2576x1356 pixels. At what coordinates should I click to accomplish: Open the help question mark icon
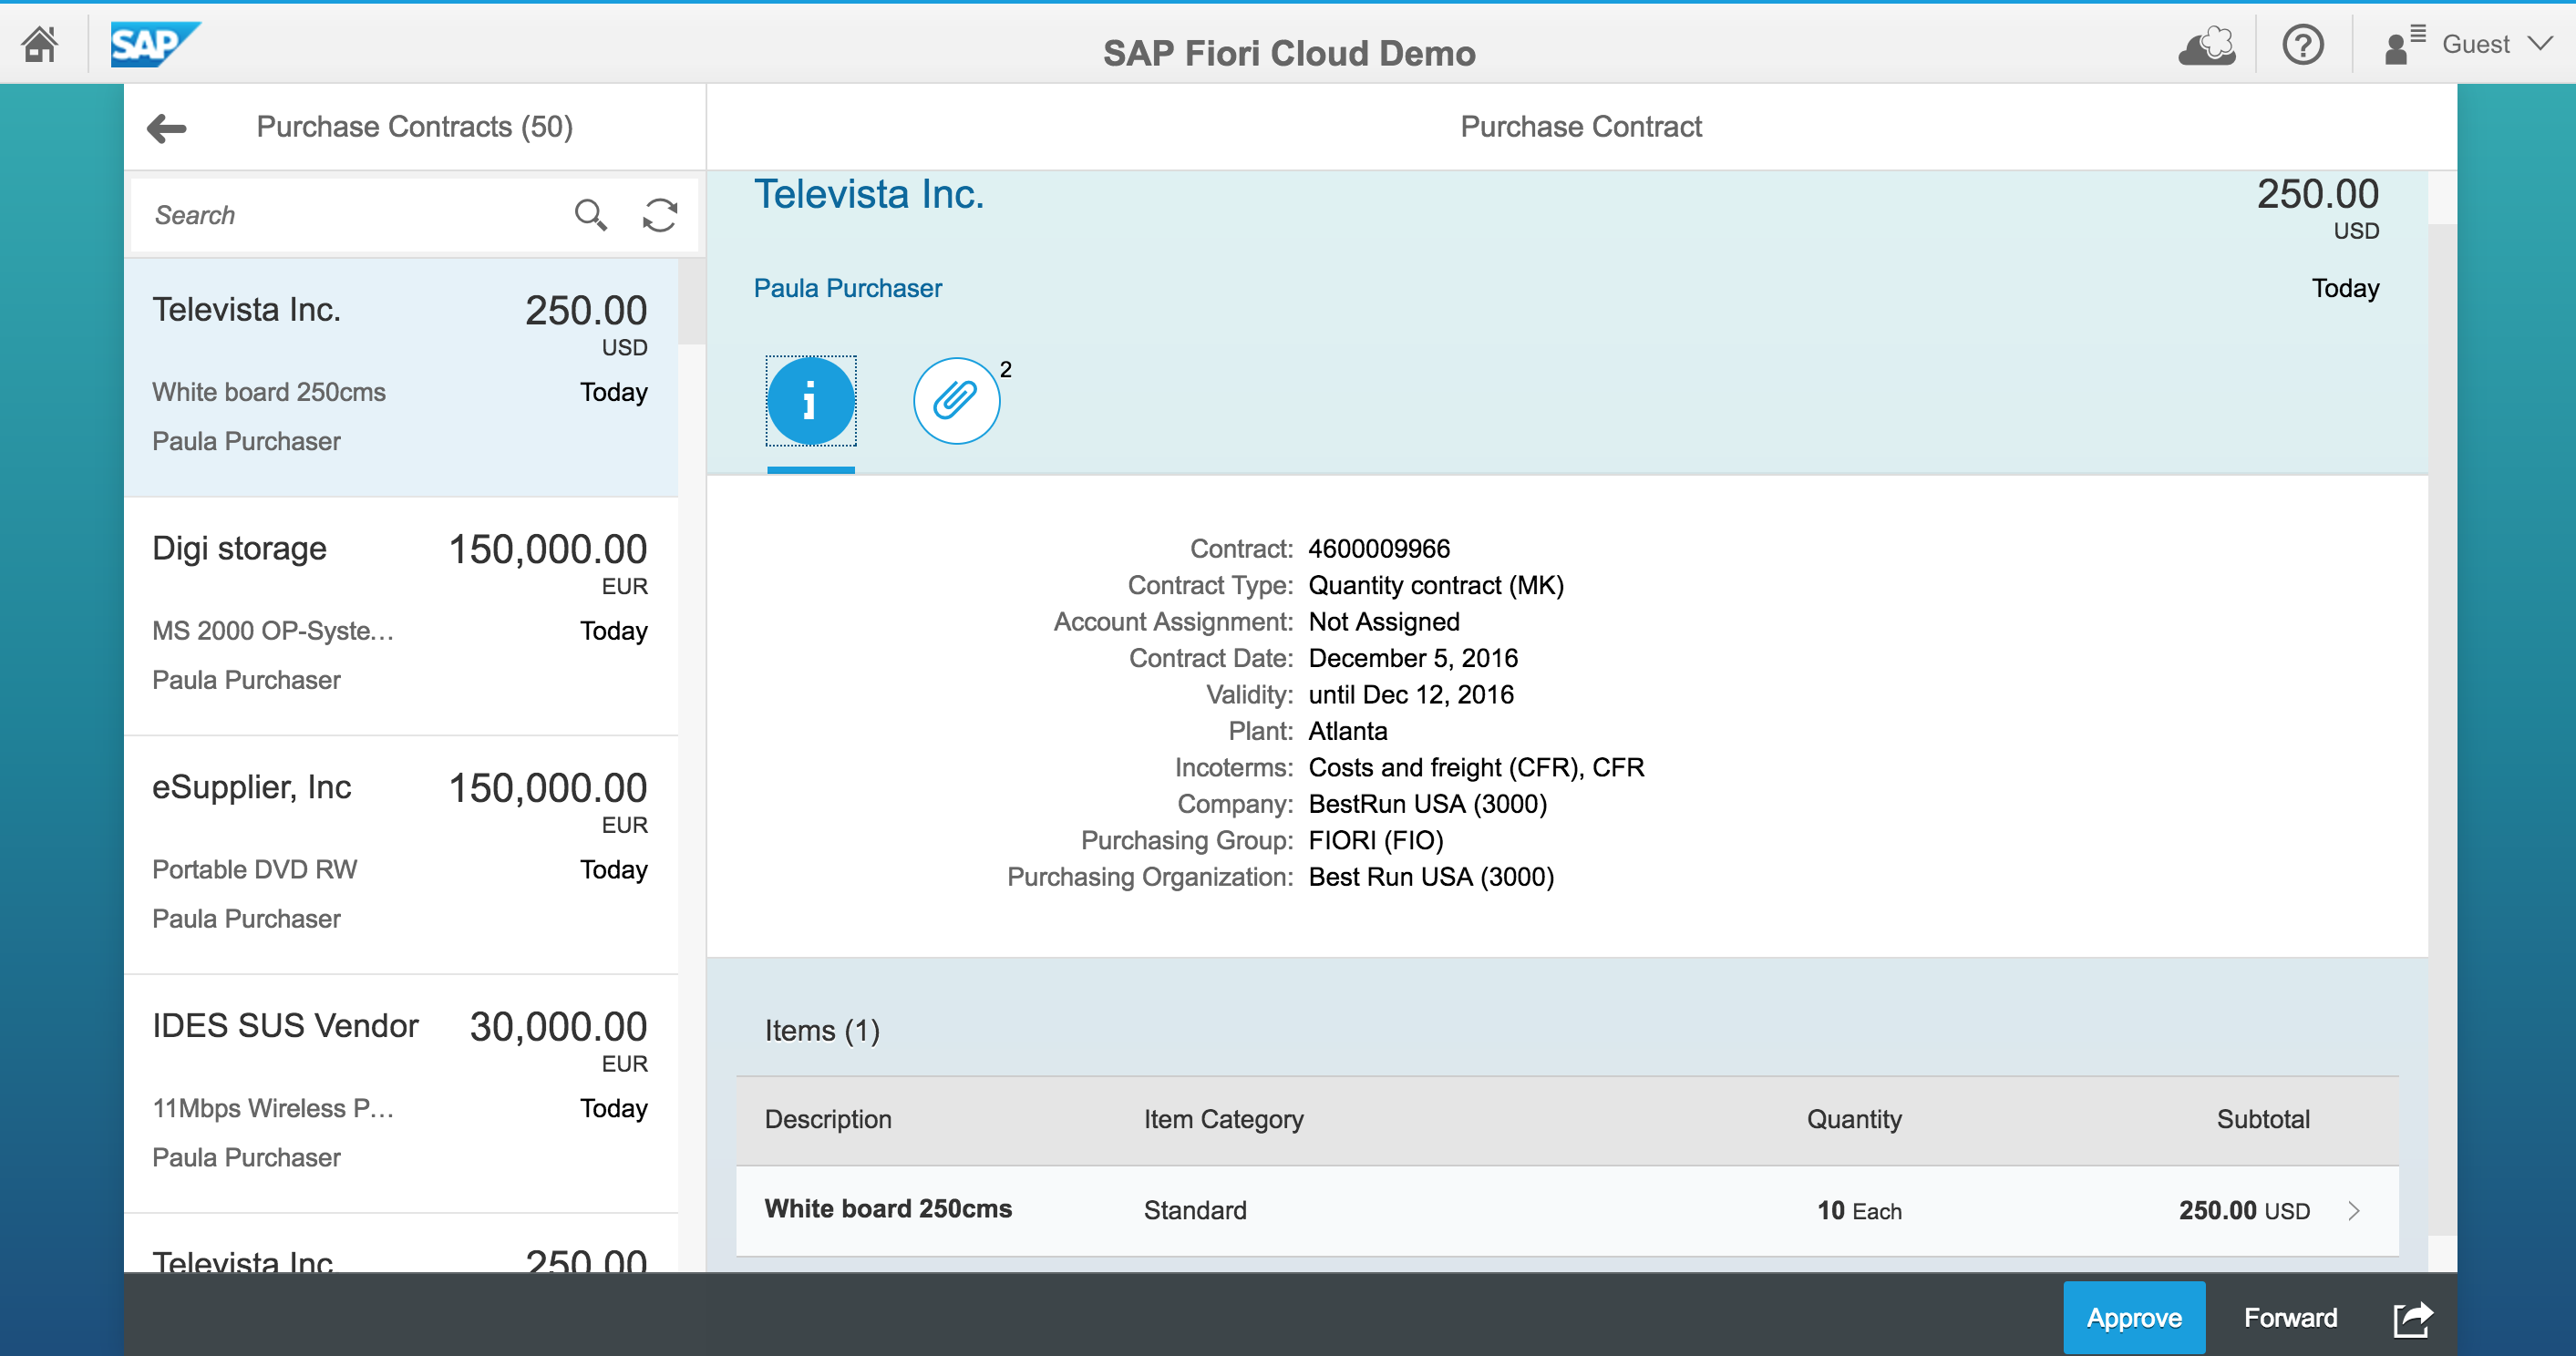(x=2303, y=45)
